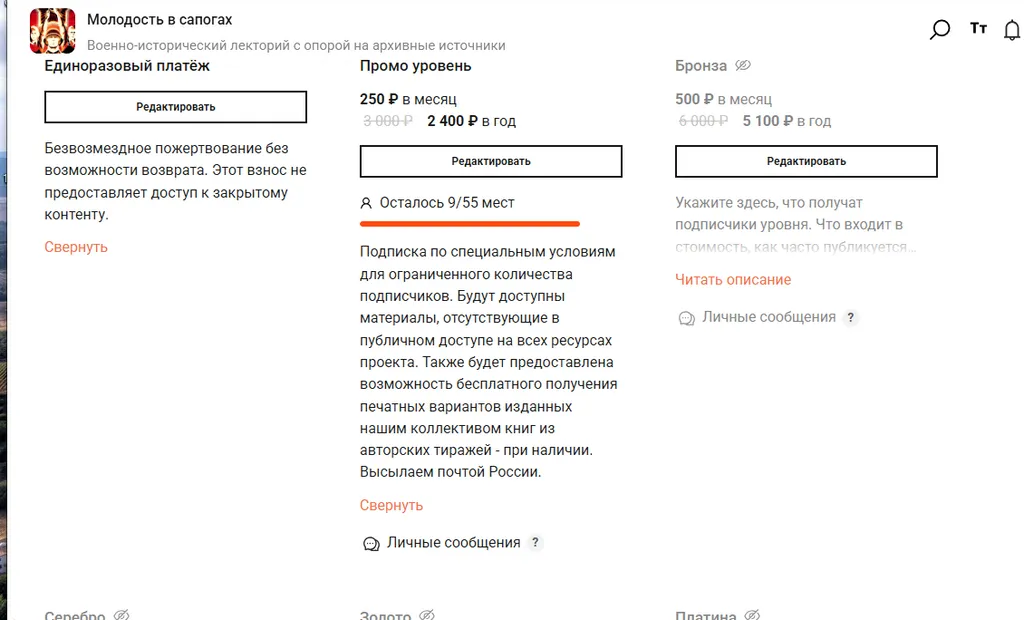Expand Бронза text with Читать описание
Viewport: 1024px width, 620px height.
click(733, 280)
